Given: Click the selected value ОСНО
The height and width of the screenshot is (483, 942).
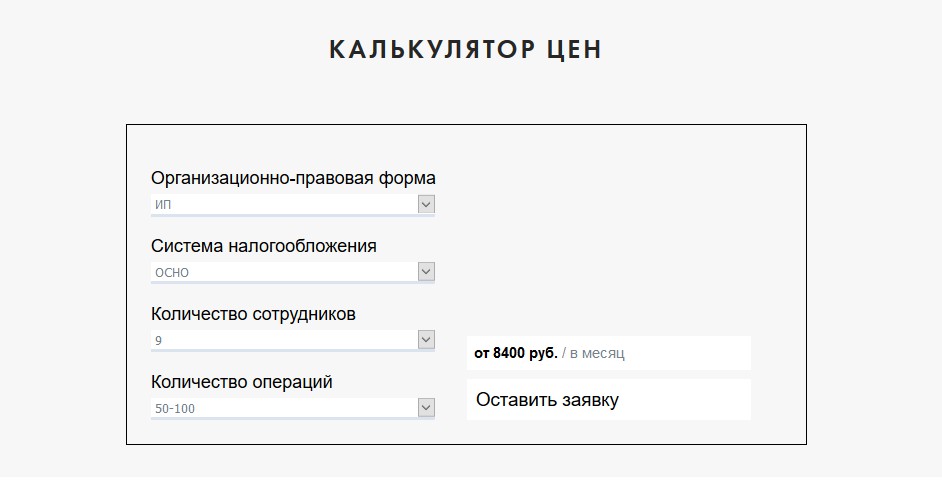Looking at the screenshot, I should (172, 273).
